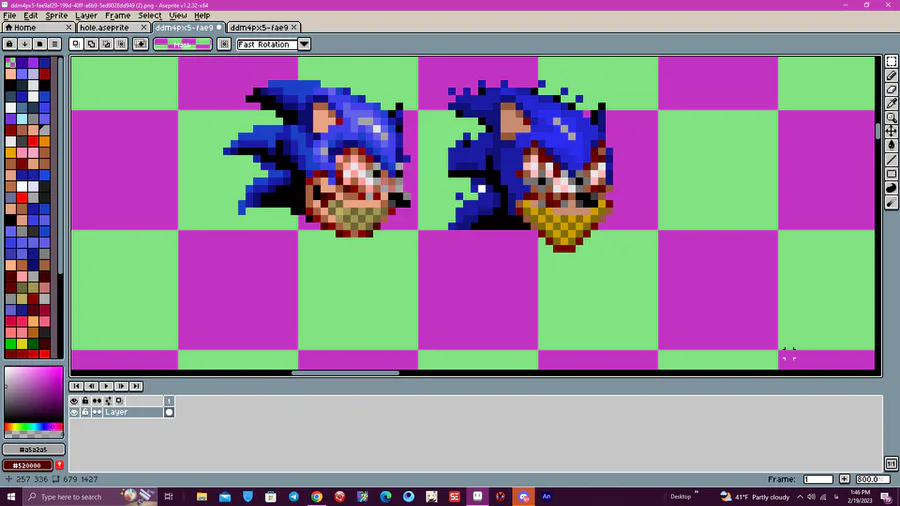Select the Paint Bucket tool
This screenshot has height=506, width=900.
pyautogui.click(x=891, y=146)
